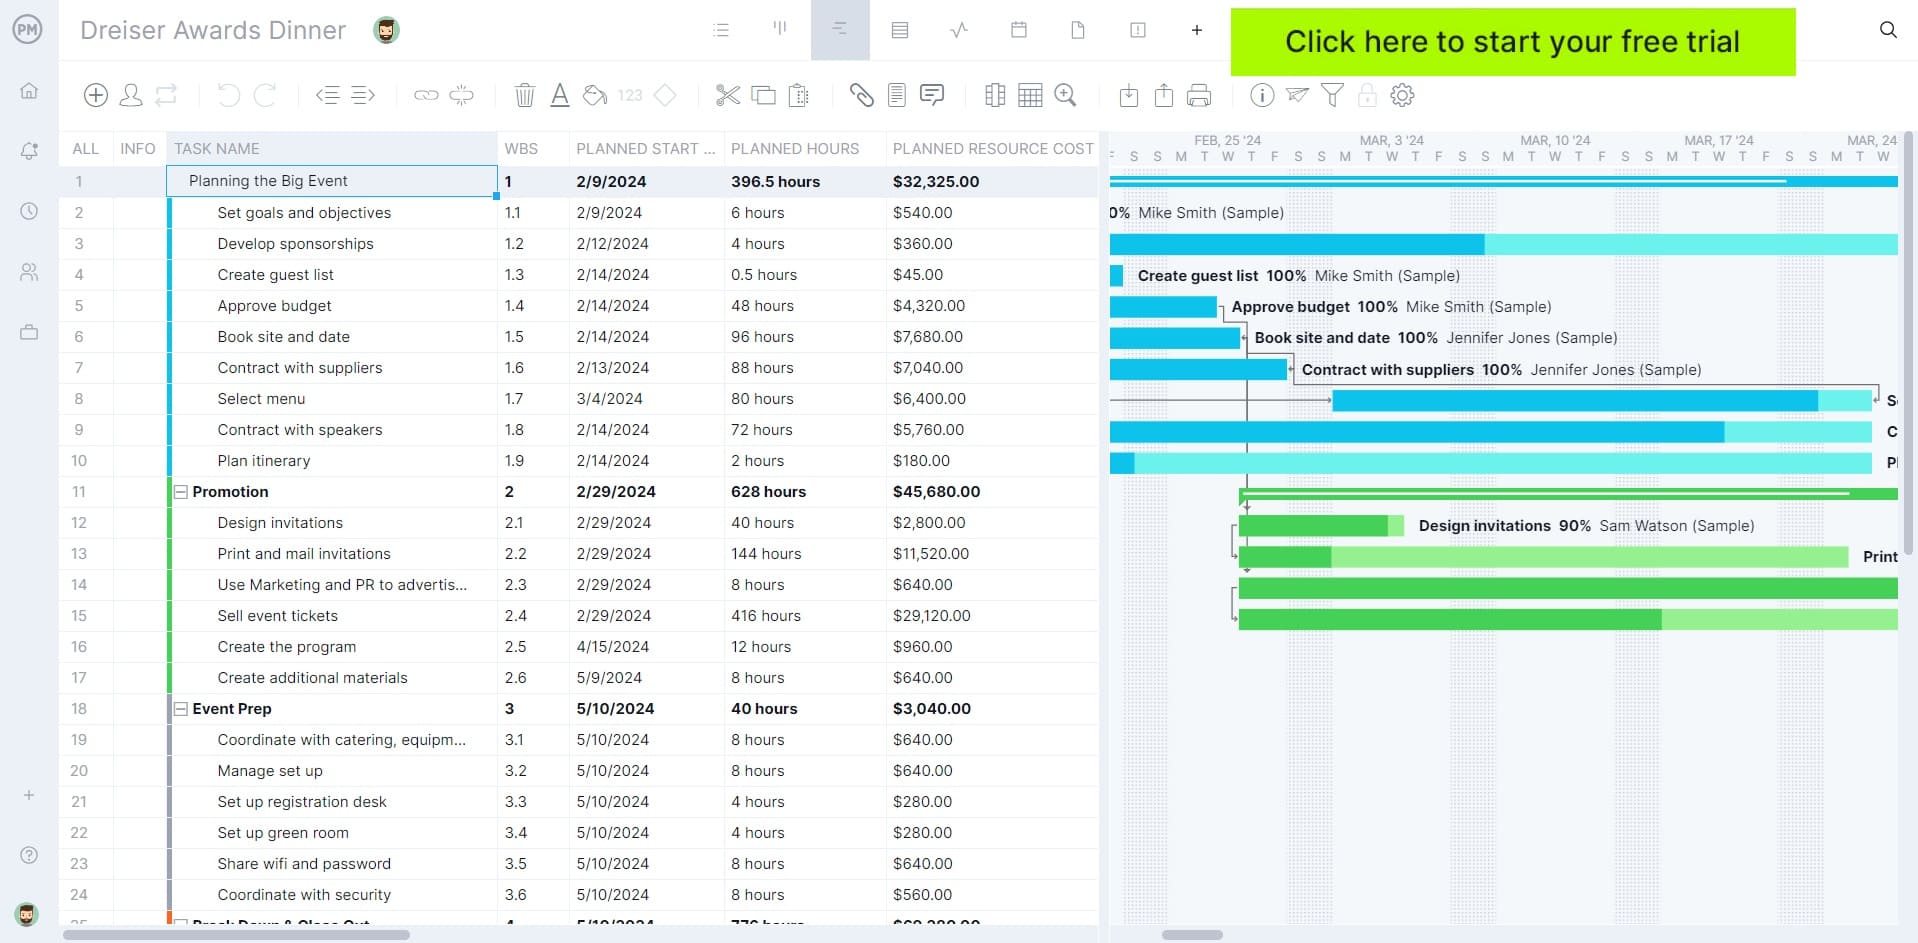Click the export share icon
Viewport: 1918px width, 943px height.
(1164, 95)
